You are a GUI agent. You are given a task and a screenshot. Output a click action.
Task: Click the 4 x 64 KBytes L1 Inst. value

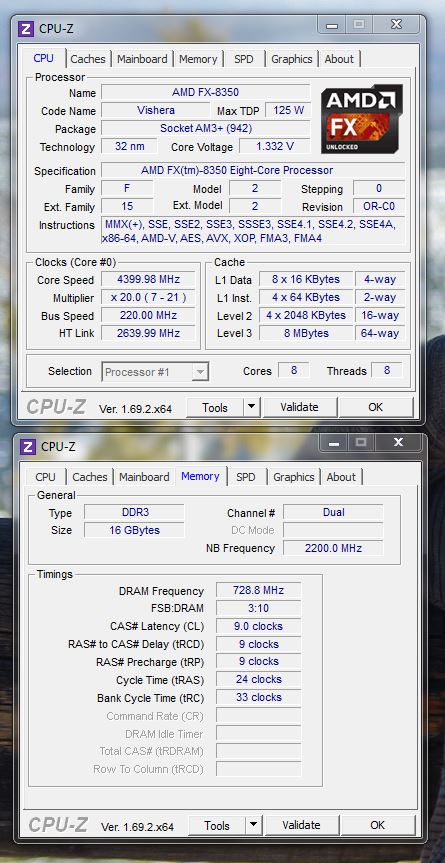coord(306,297)
